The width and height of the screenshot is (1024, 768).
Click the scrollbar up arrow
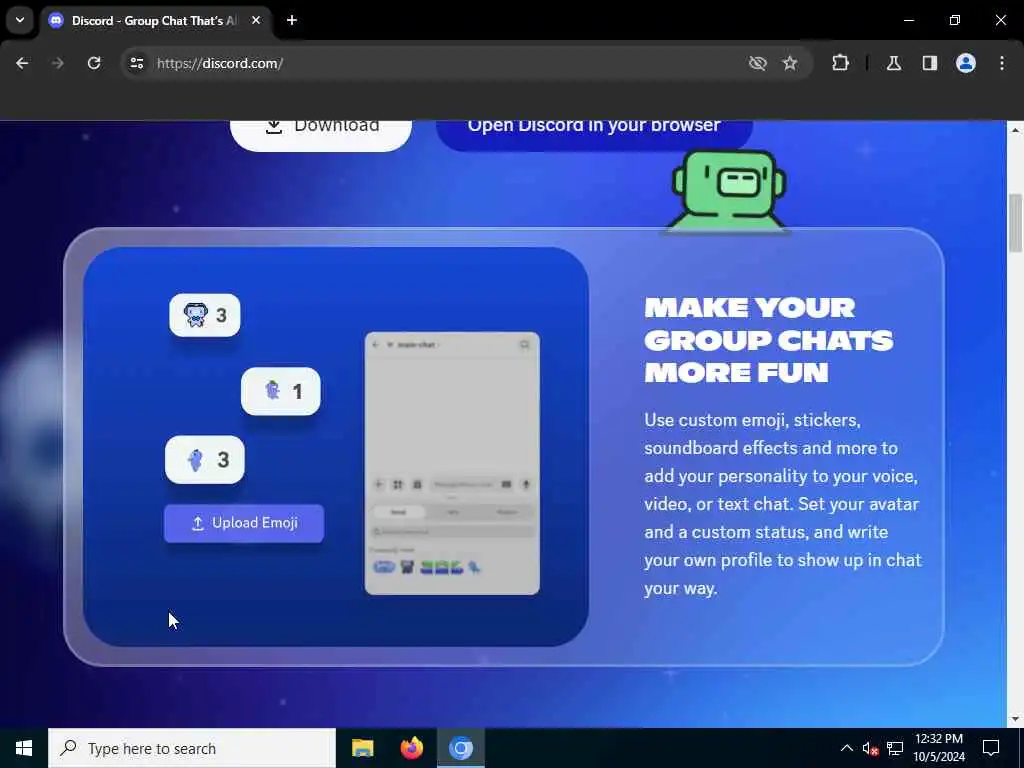pos(1016,129)
